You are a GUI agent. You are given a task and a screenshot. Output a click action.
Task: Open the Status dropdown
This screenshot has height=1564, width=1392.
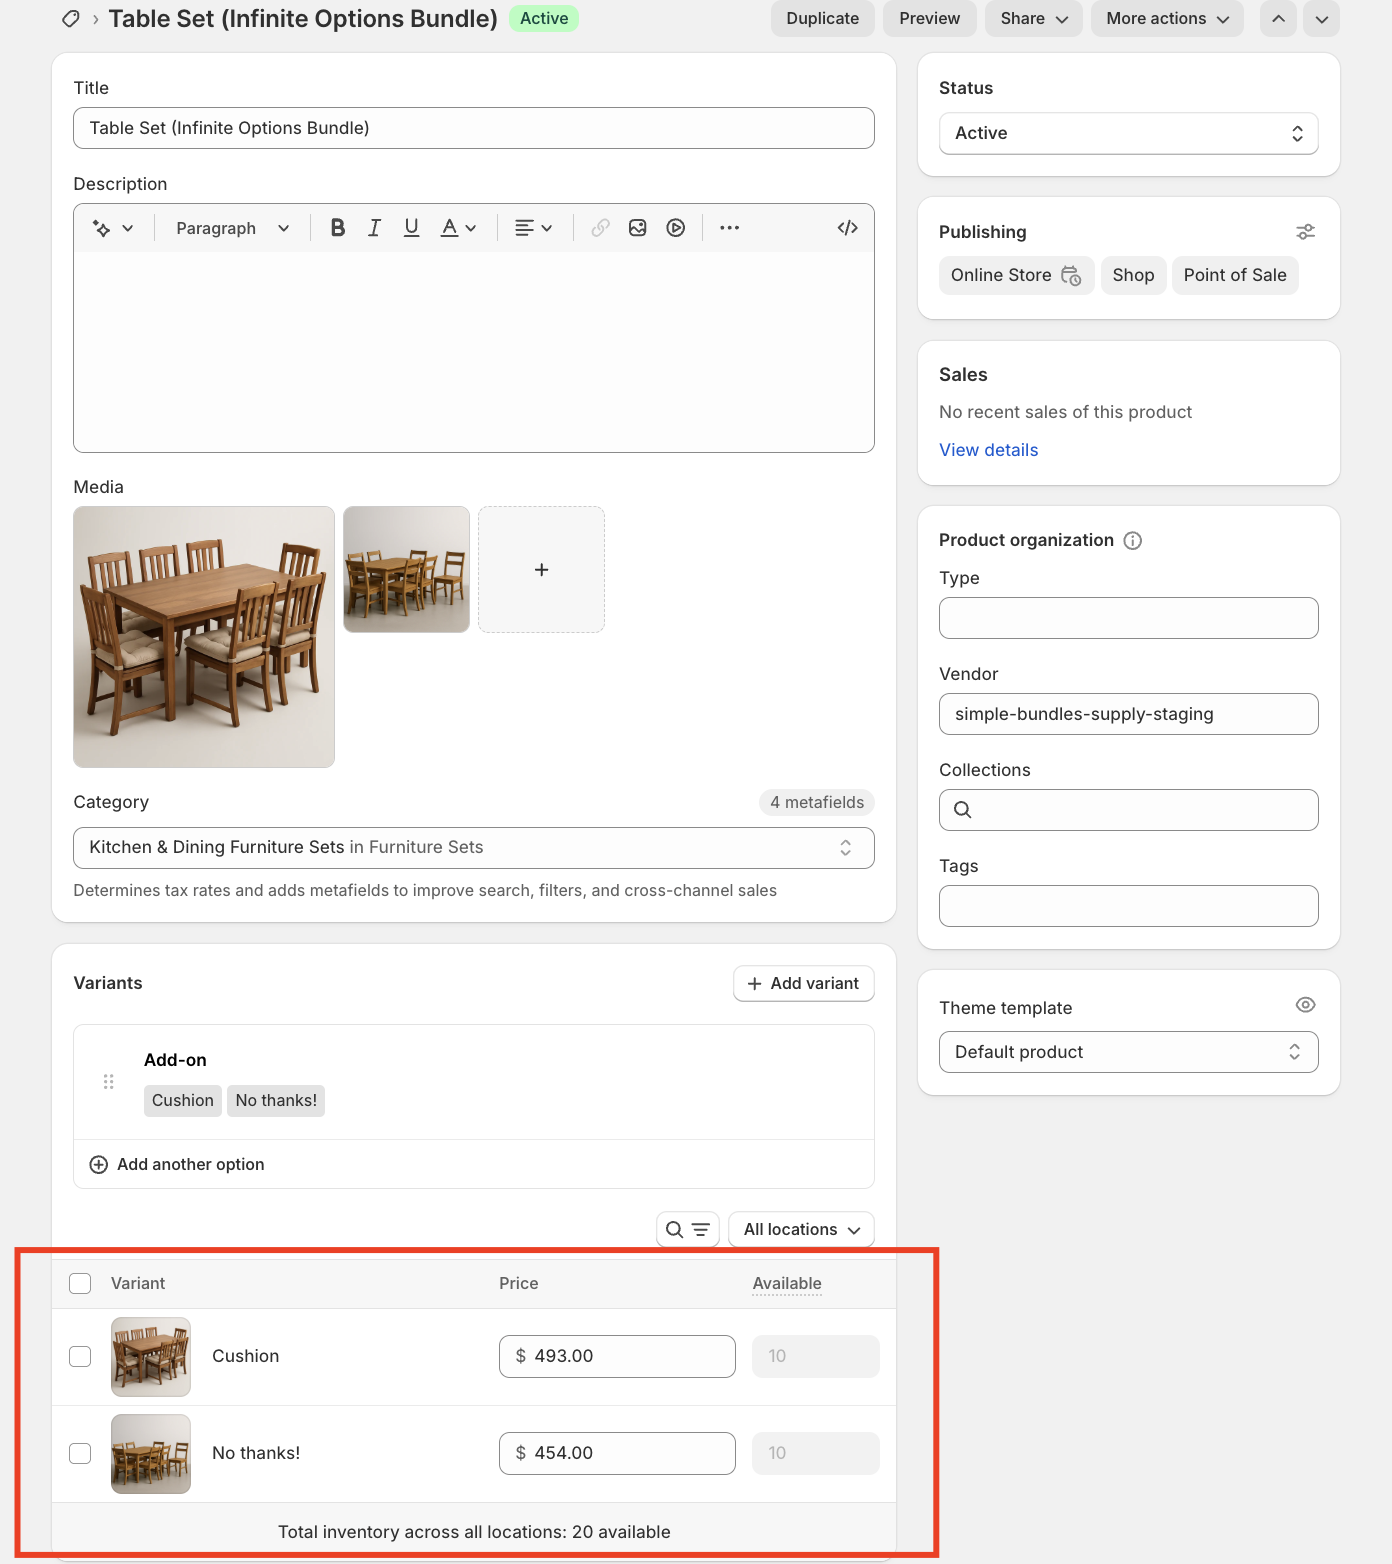[x=1128, y=134]
